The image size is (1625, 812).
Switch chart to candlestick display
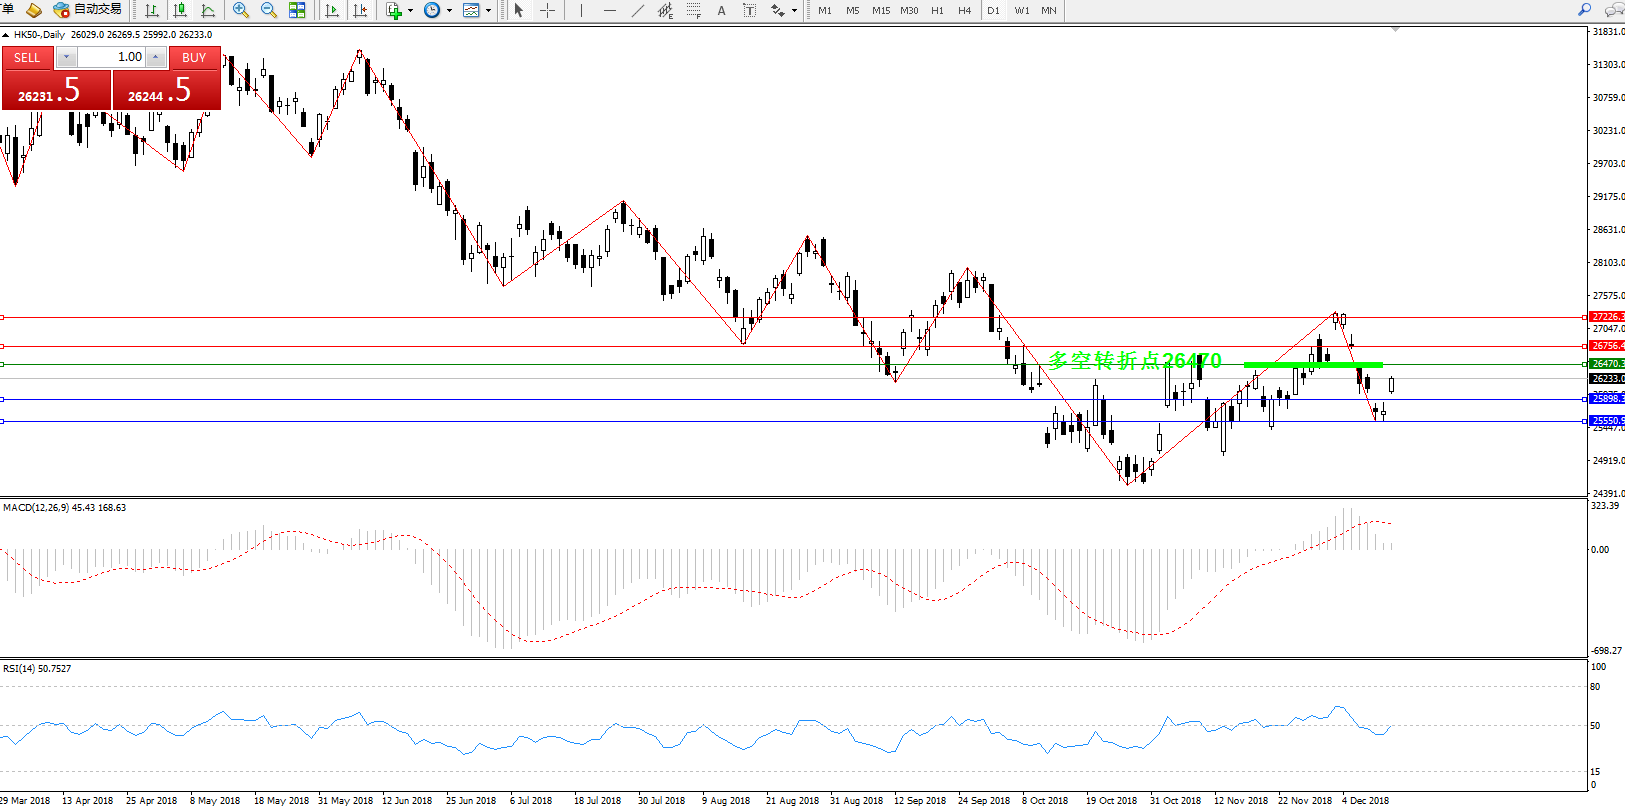[180, 10]
